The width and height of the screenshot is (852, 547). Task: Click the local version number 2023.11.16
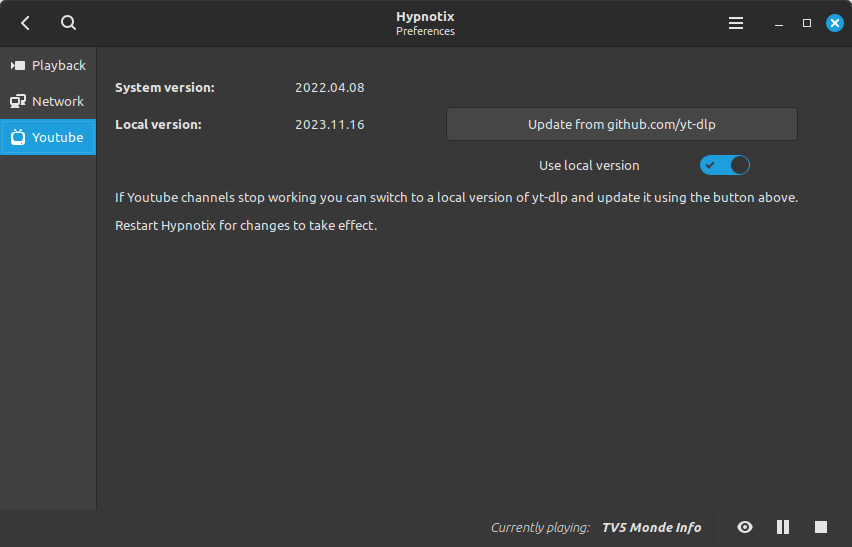[x=330, y=124]
